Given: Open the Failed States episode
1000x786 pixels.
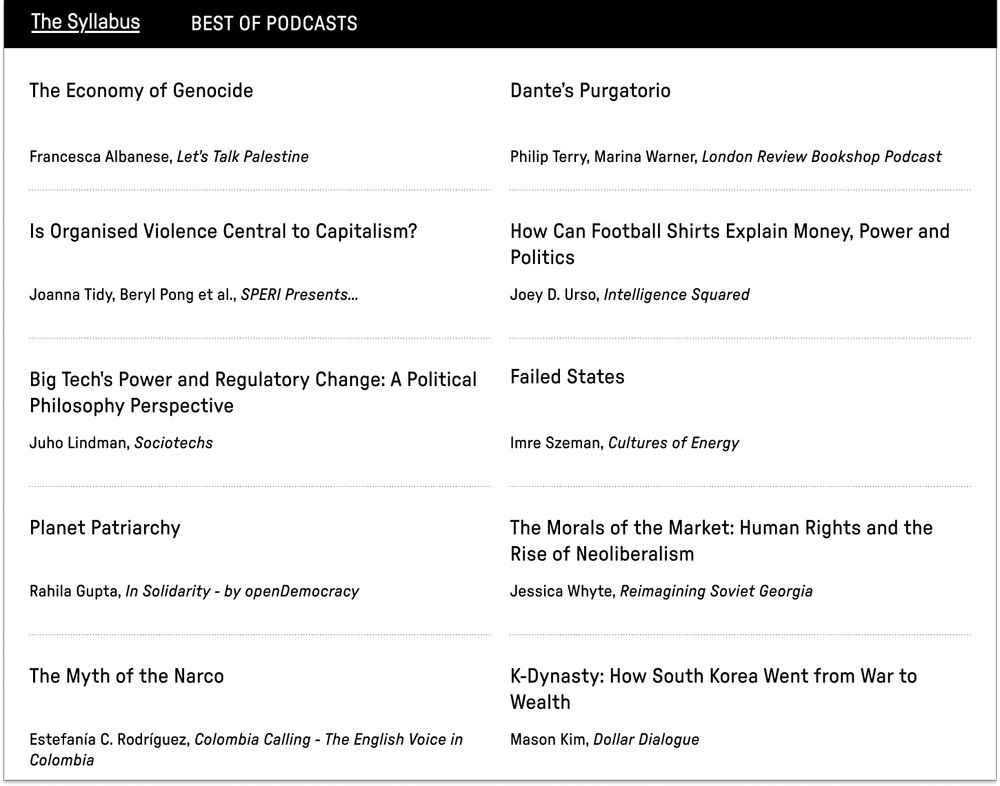Looking at the screenshot, I should pos(567,376).
